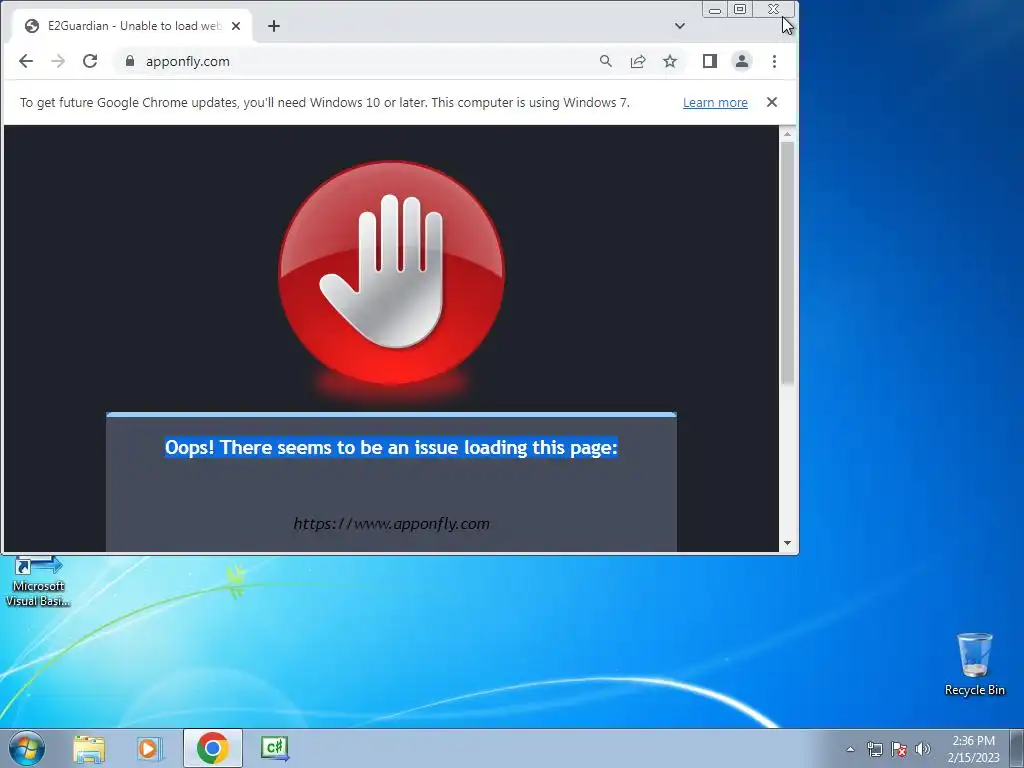Open the Chrome side panel
1024x768 pixels.
coord(710,61)
